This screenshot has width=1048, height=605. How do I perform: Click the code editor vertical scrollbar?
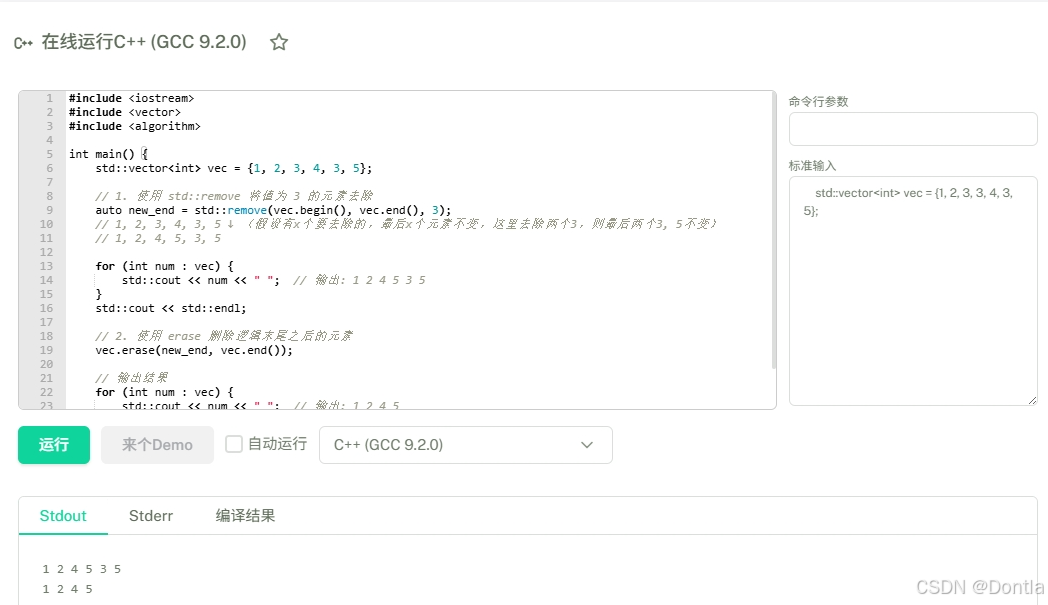pyautogui.click(x=773, y=231)
